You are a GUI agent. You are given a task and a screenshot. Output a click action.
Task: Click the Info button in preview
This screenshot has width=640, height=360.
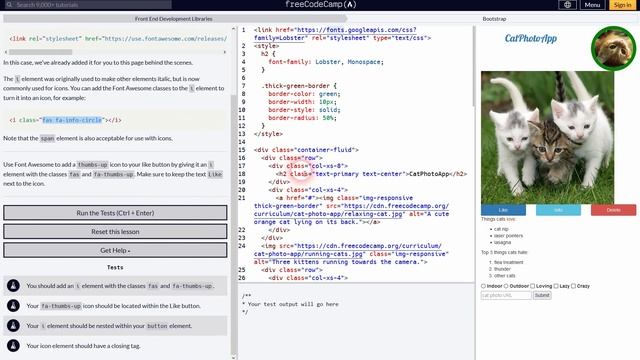pos(558,210)
